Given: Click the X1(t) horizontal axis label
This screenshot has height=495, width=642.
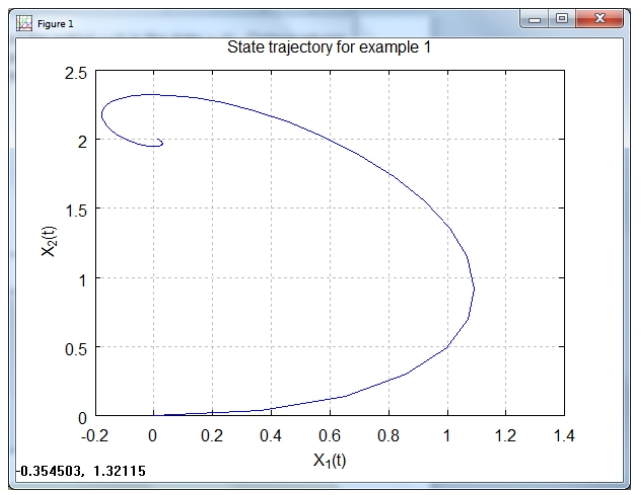Looking at the screenshot, I should point(330,460).
